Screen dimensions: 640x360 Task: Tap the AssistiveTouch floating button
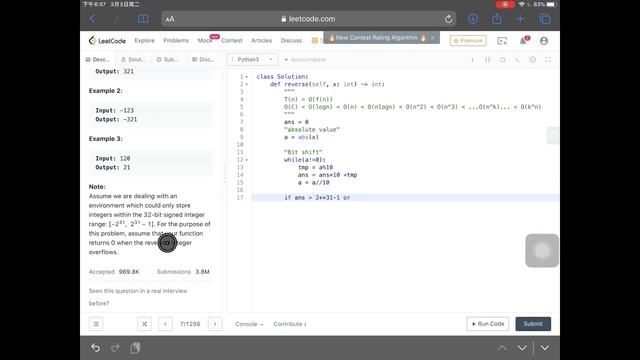click(542, 251)
